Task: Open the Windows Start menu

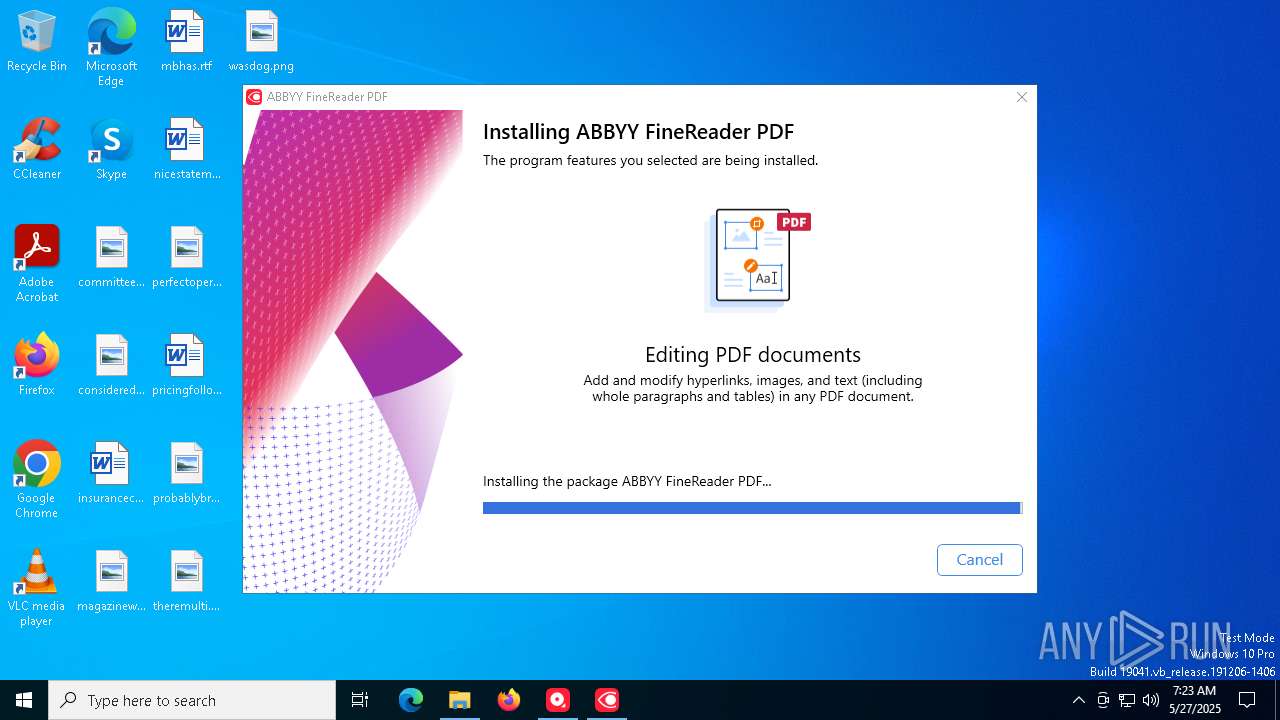Action: click(x=24, y=700)
